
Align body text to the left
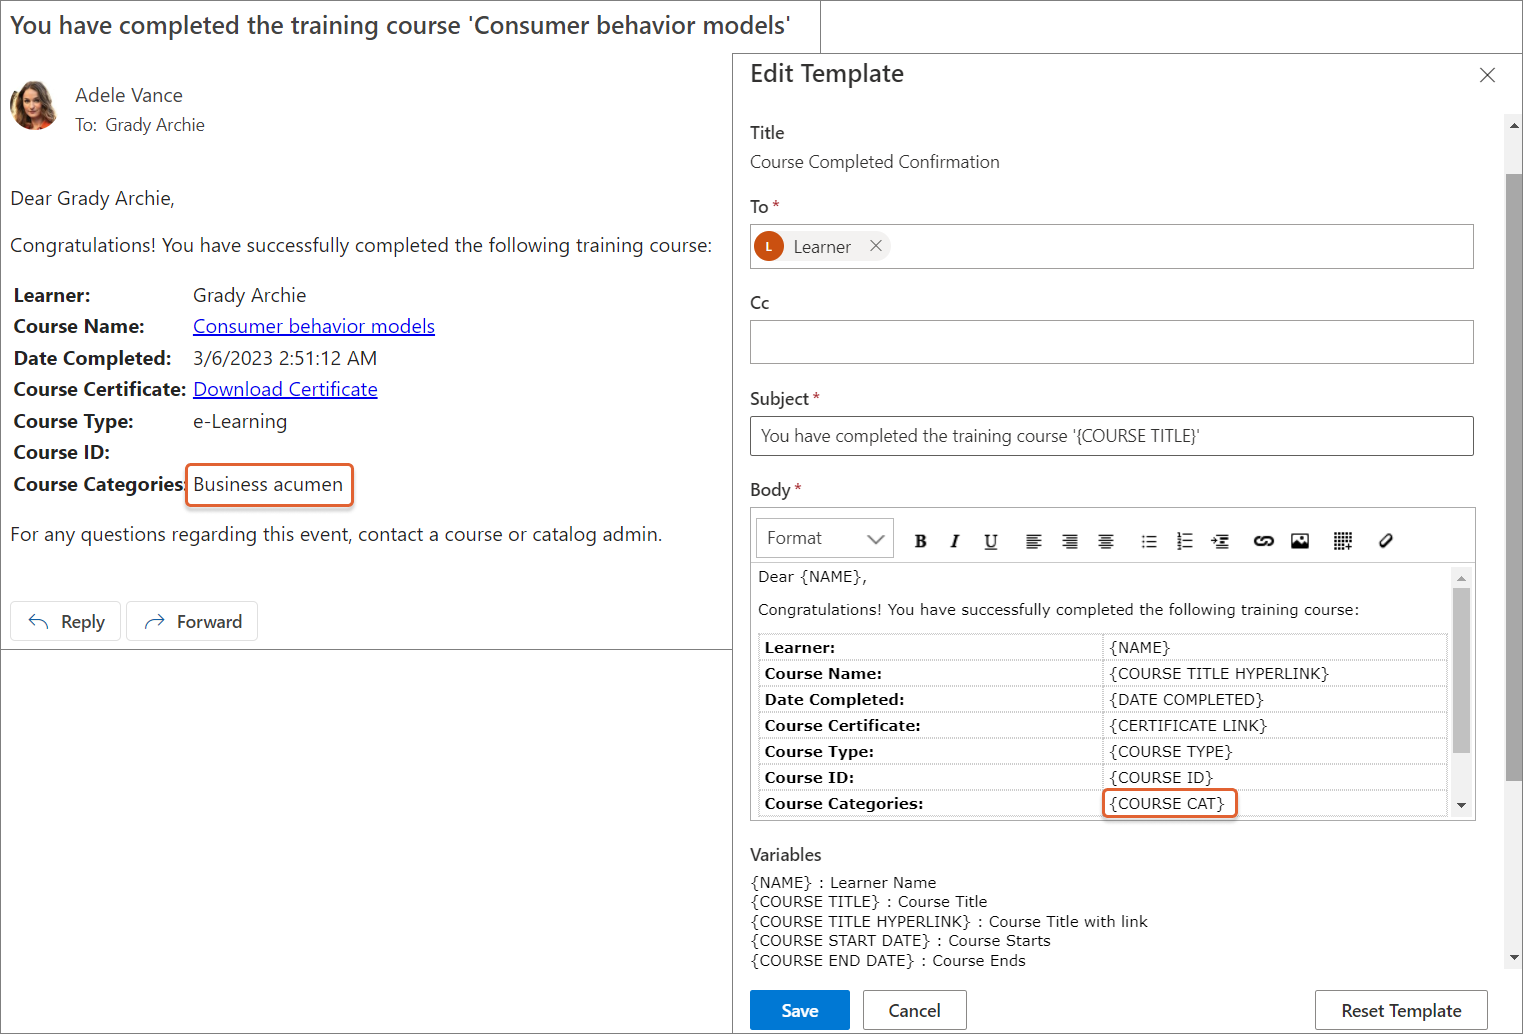pos(1033,541)
